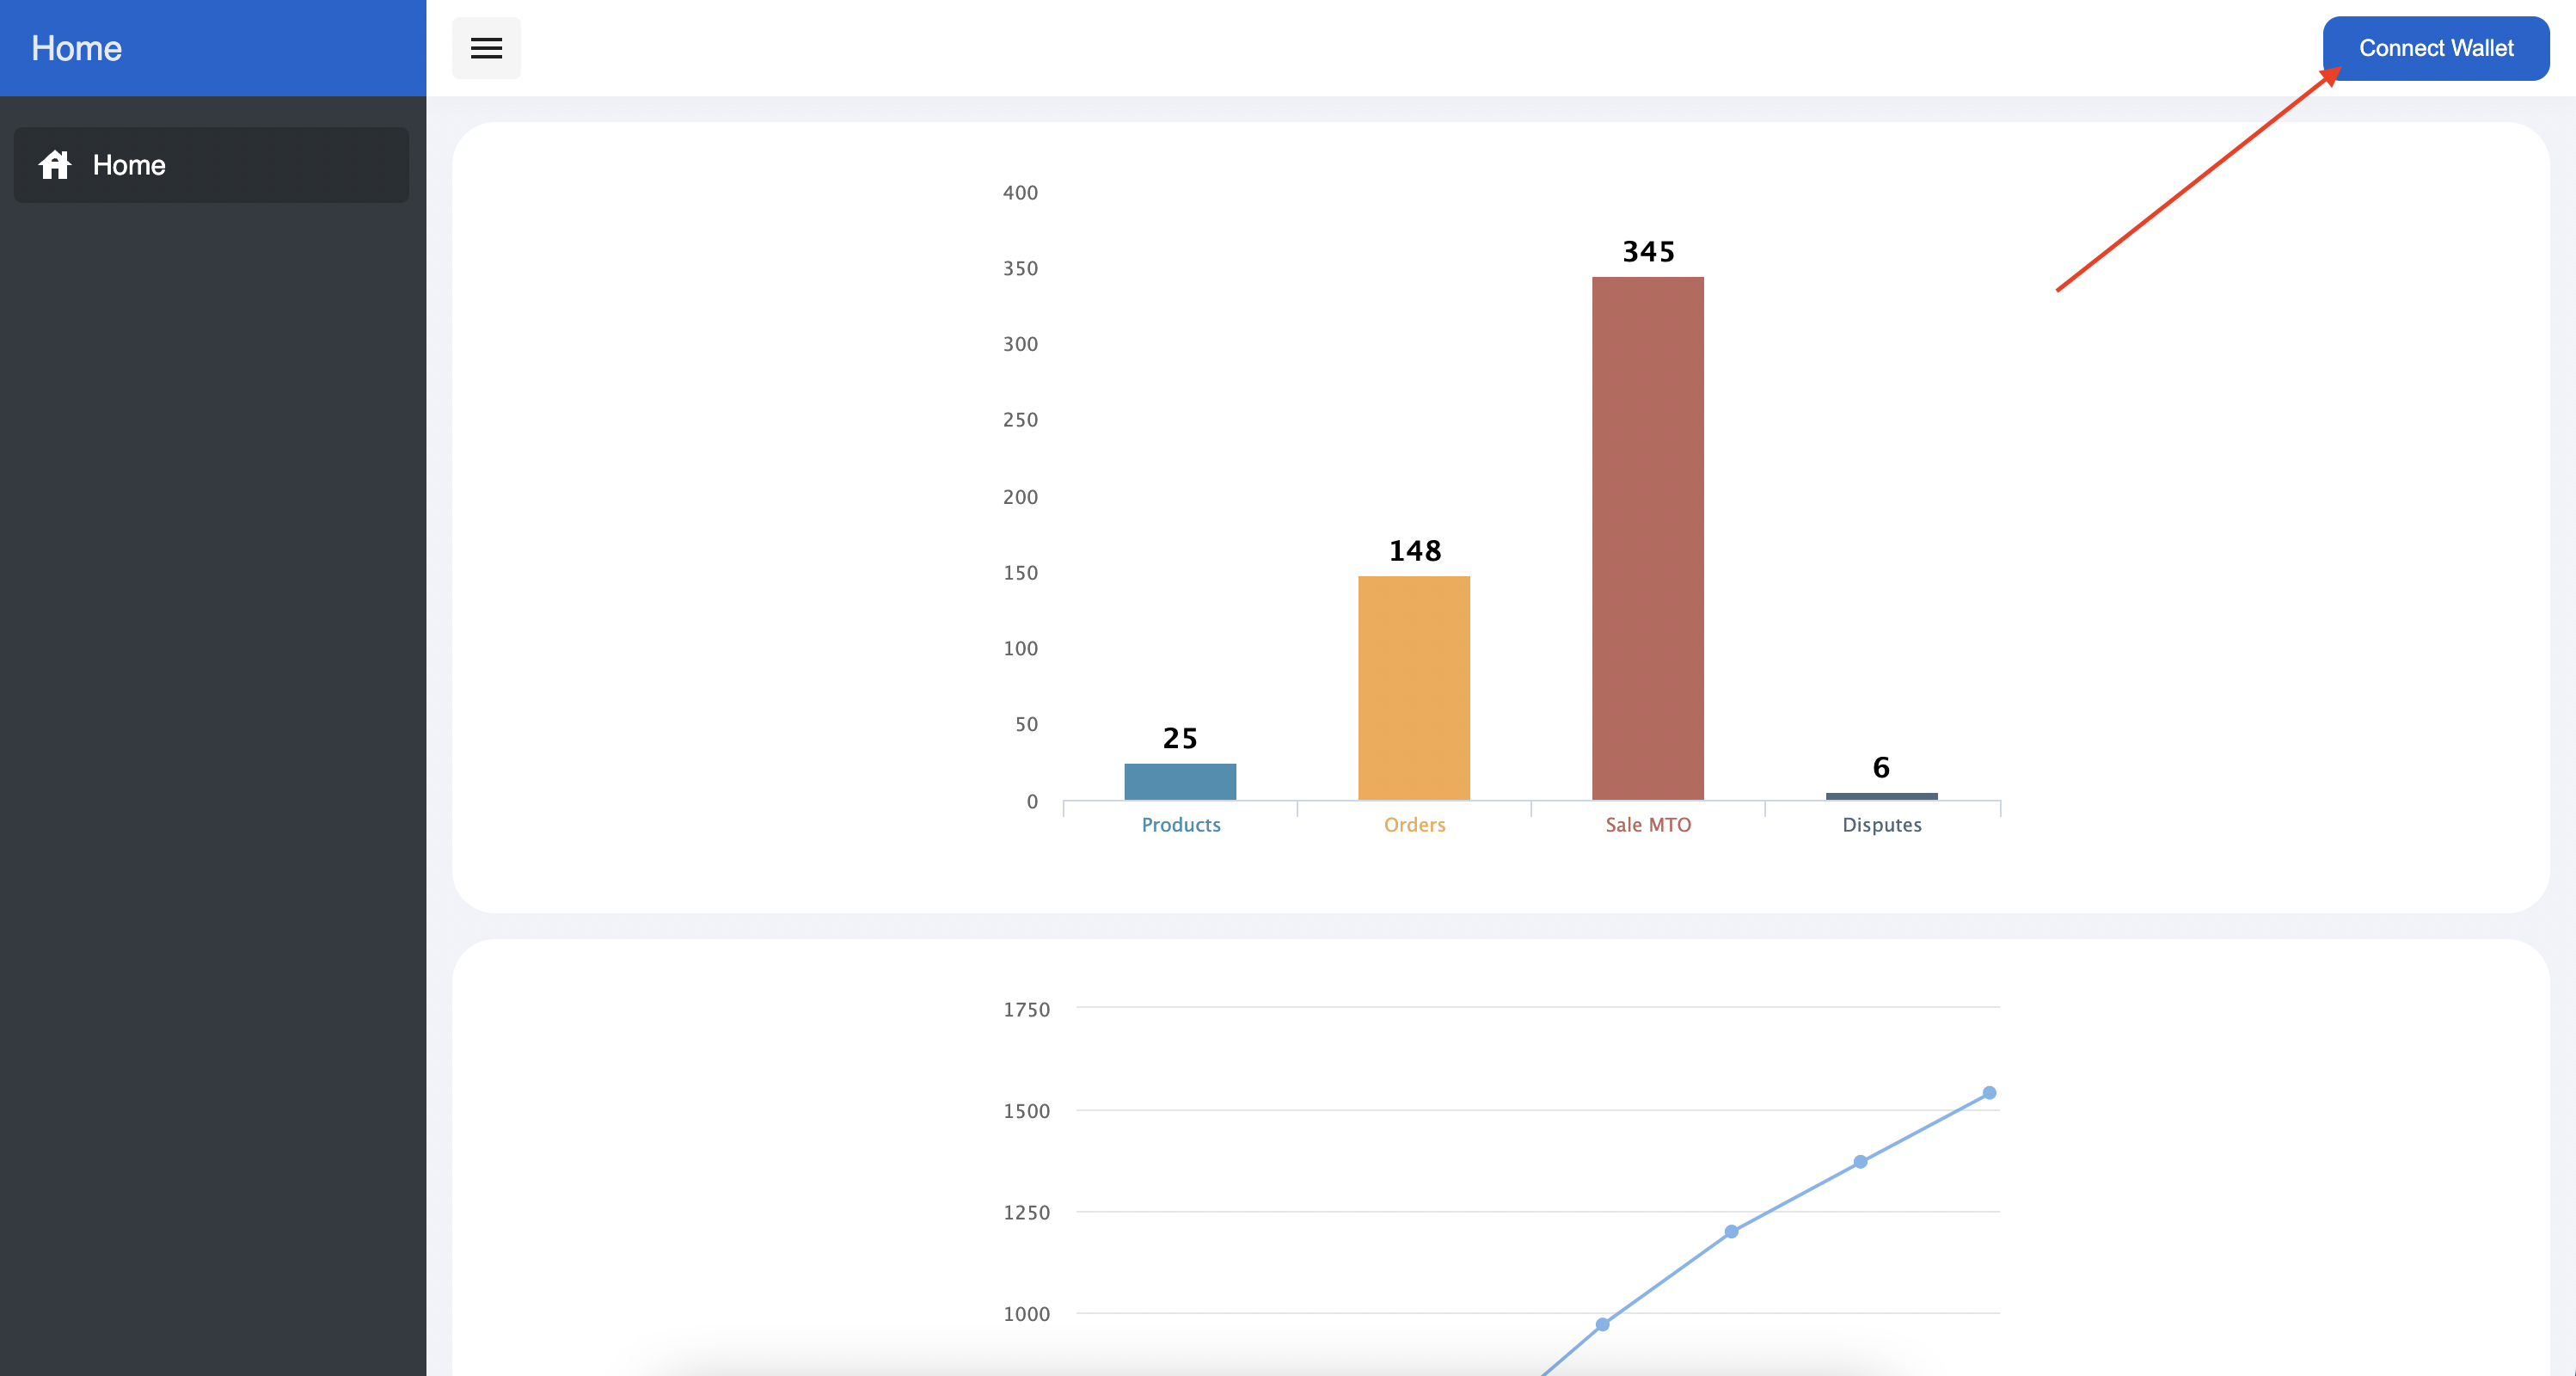Click the red Sale MTO bar
2576x1376 pixels.
(x=1648, y=538)
